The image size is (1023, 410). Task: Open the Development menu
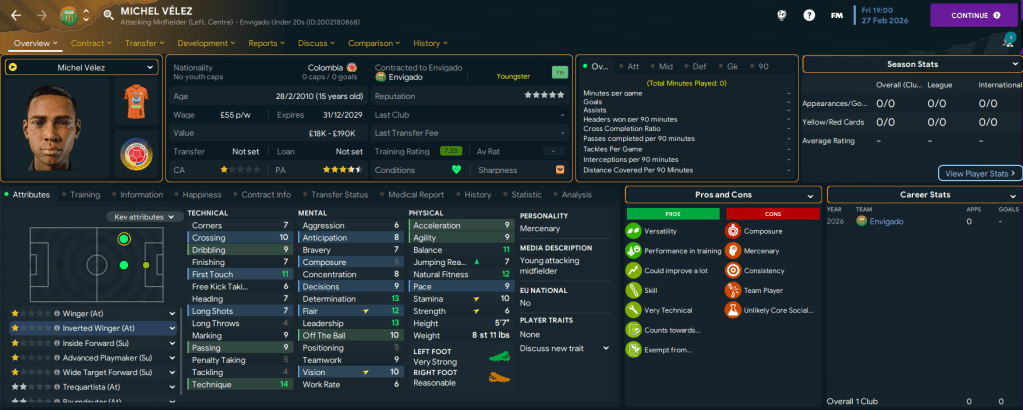coord(207,43)
